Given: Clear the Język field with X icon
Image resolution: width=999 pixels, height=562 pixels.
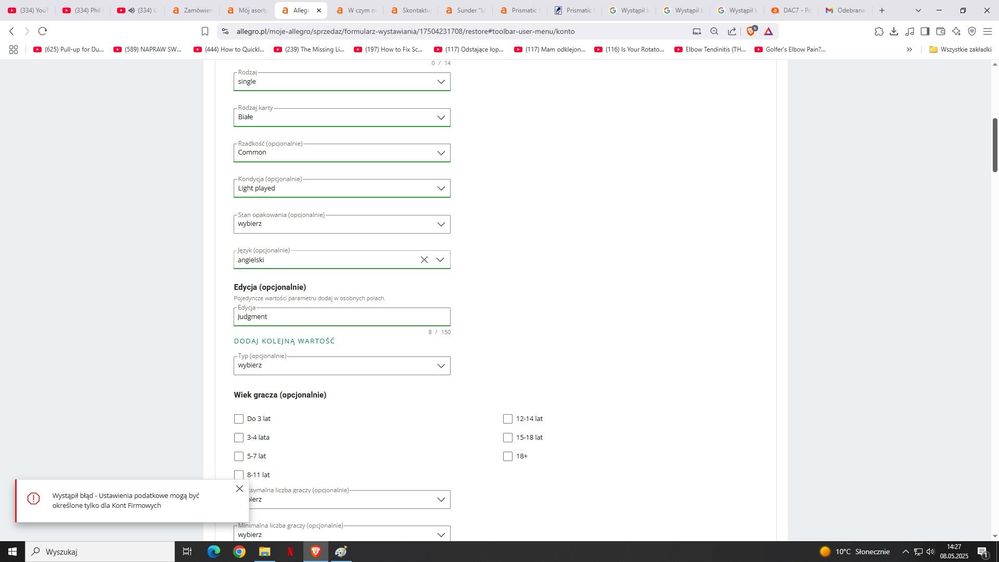Looking at the screenshot, I should tap(424, 260).
